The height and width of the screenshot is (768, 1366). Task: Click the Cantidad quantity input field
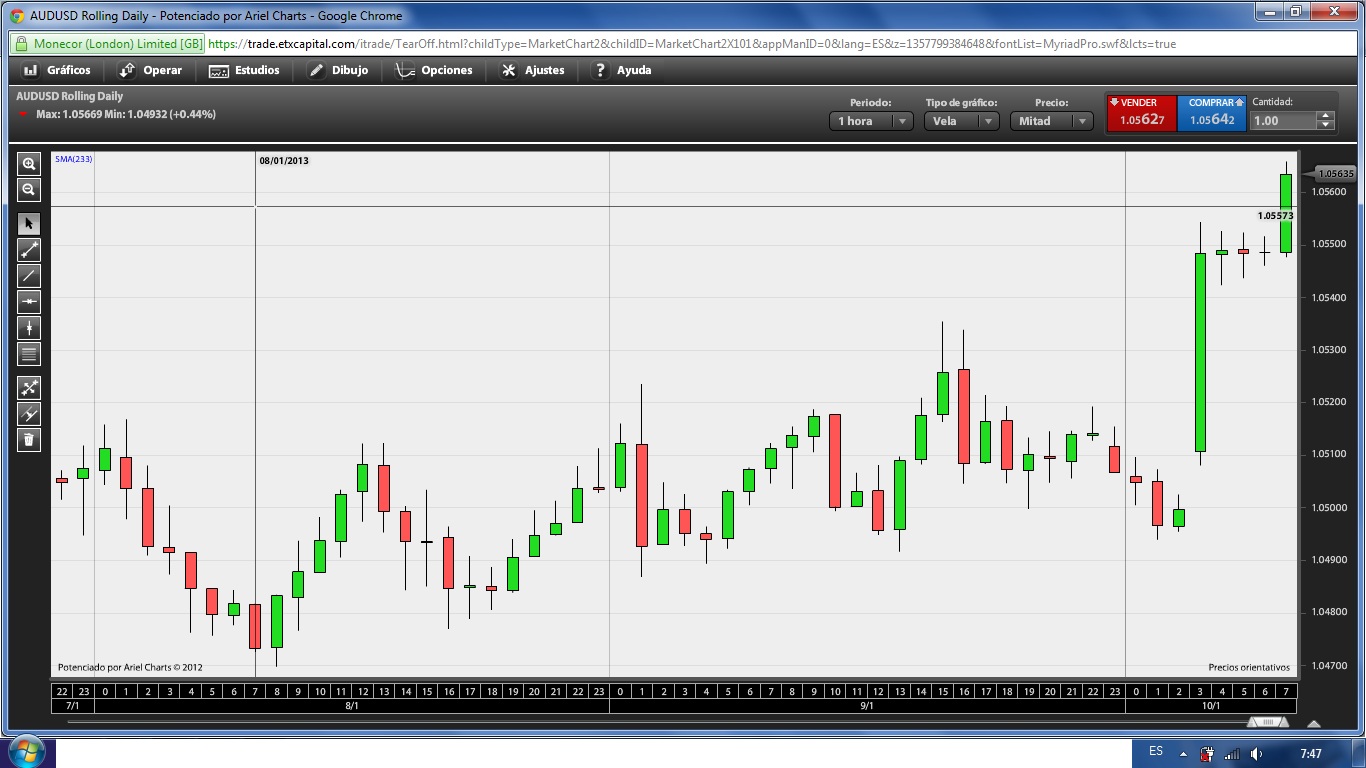tap(1283, 121)
